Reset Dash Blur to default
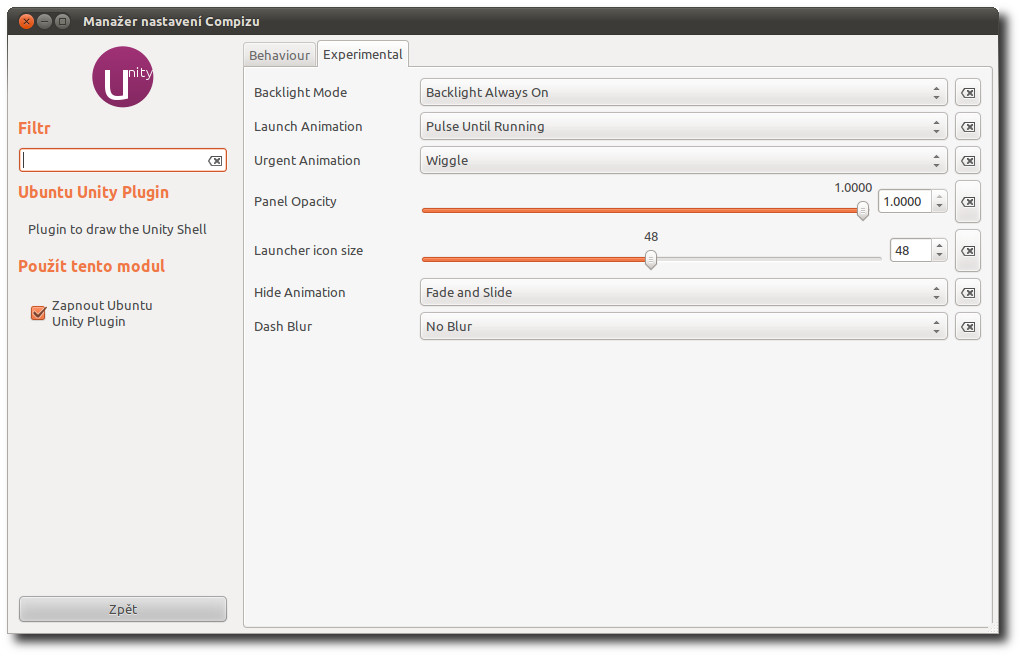This screenshot has width=1022, height=657. [967, 327]
